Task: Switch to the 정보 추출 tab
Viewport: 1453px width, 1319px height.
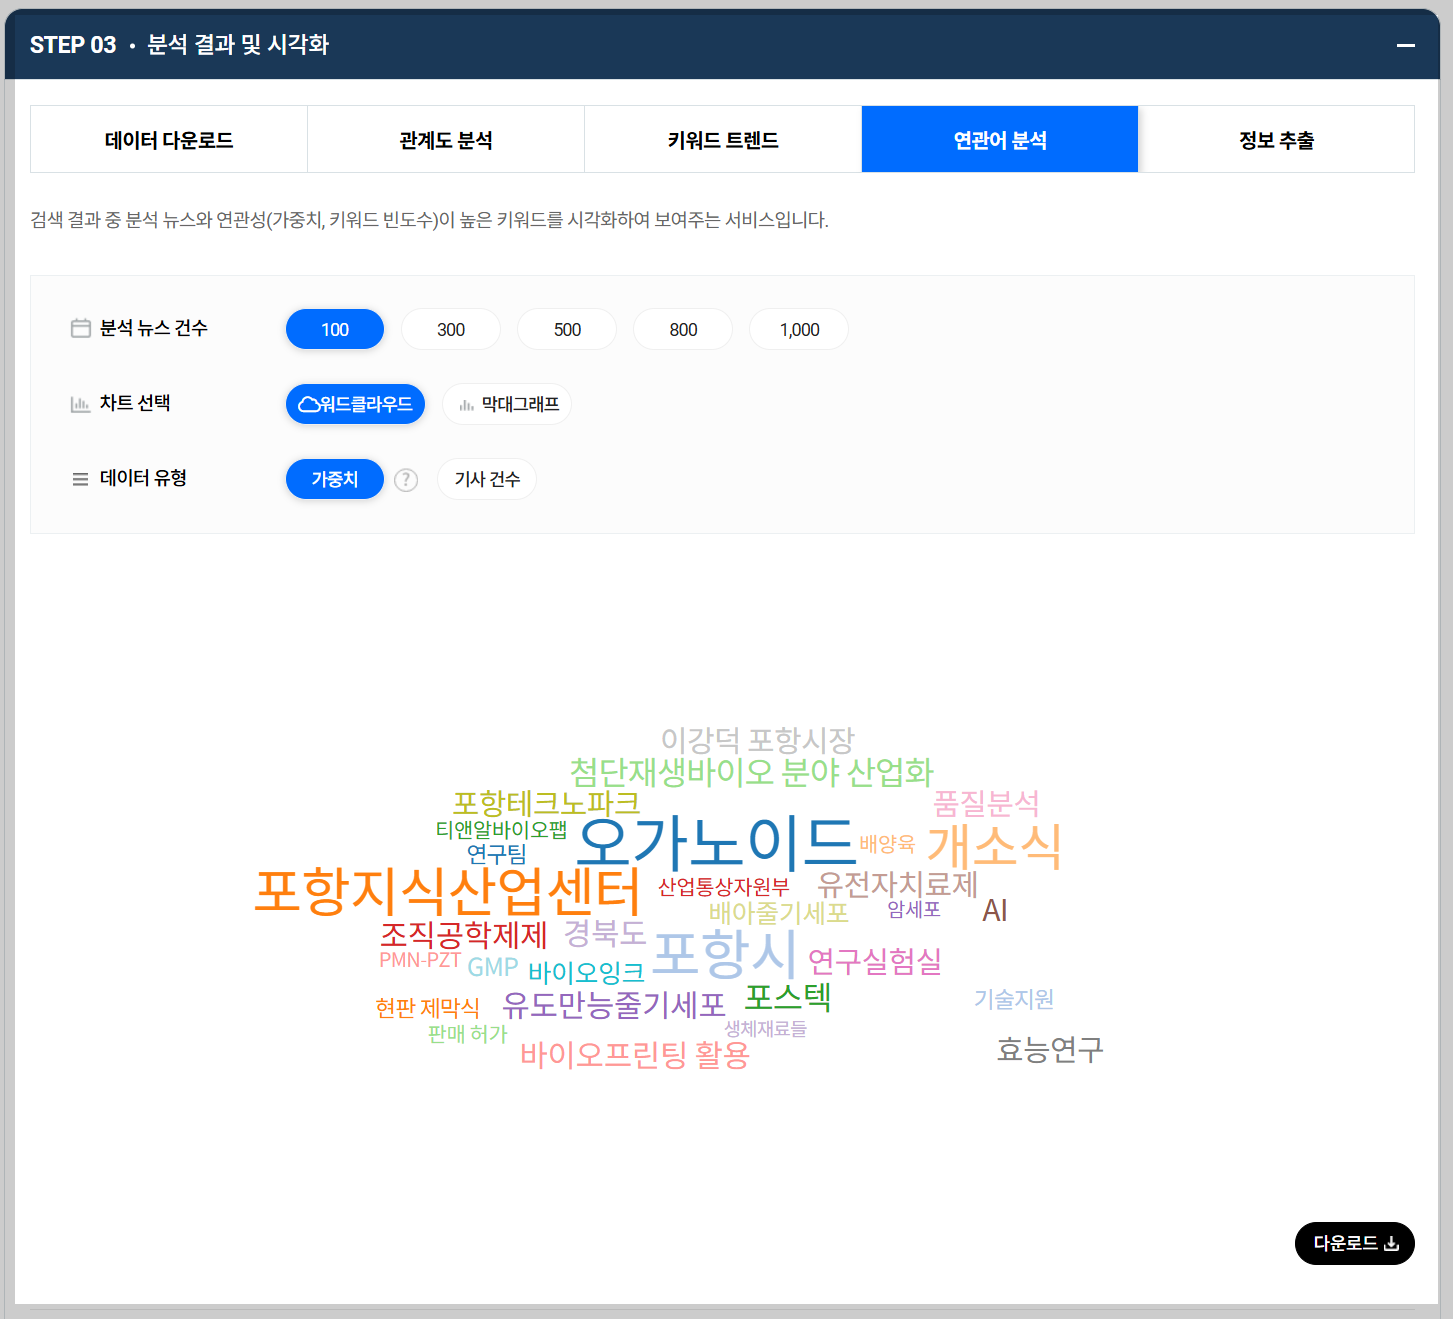Action: 1277,139
